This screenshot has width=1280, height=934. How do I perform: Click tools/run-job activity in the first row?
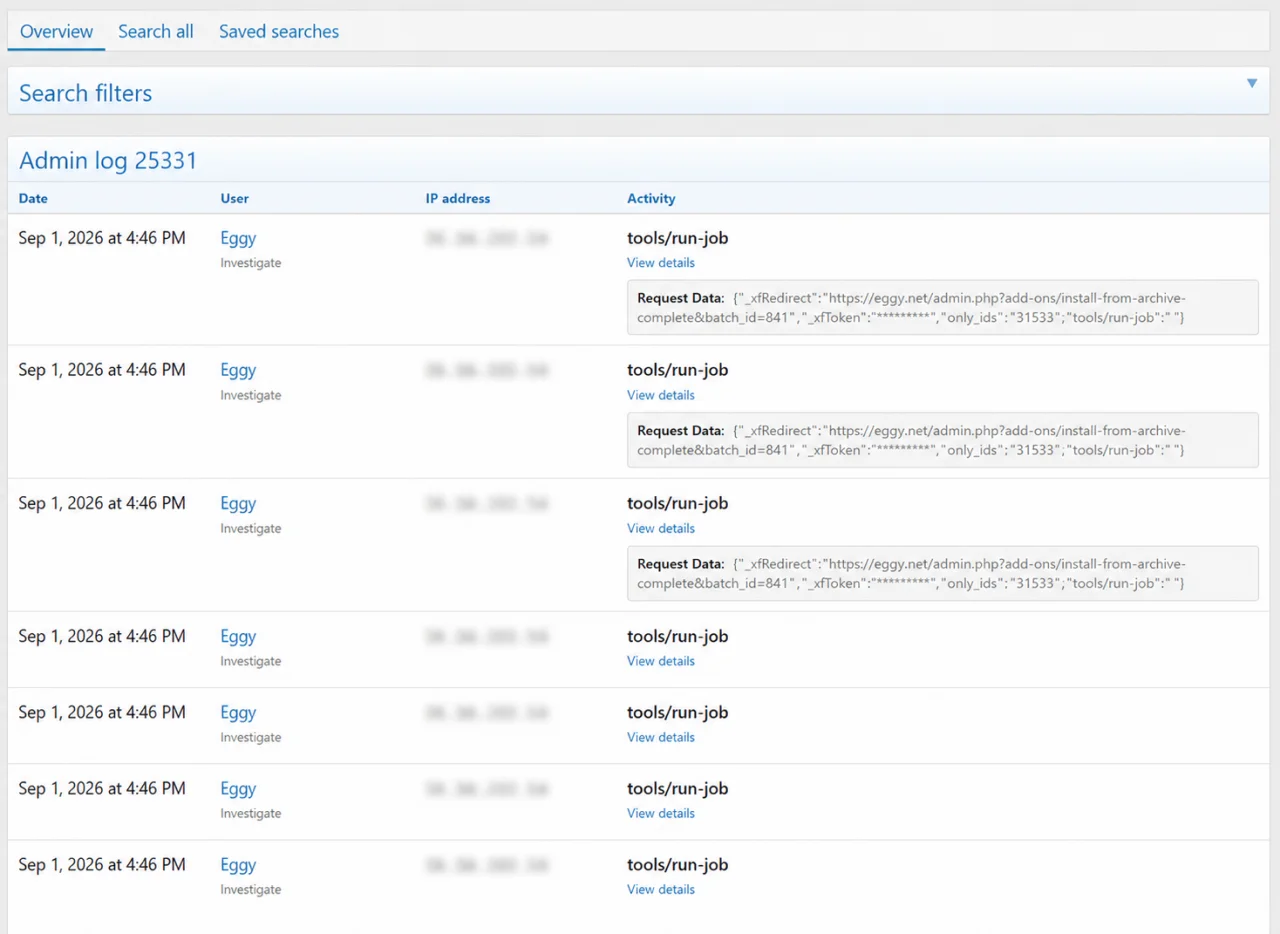677,238
